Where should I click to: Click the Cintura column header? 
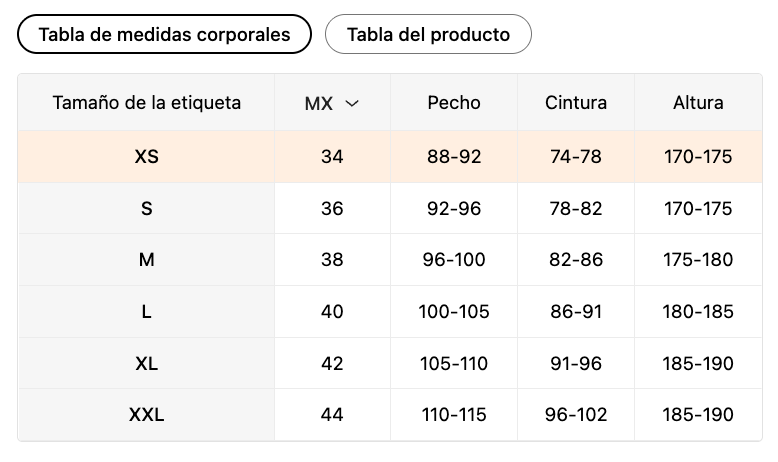[x=576, y=103]
